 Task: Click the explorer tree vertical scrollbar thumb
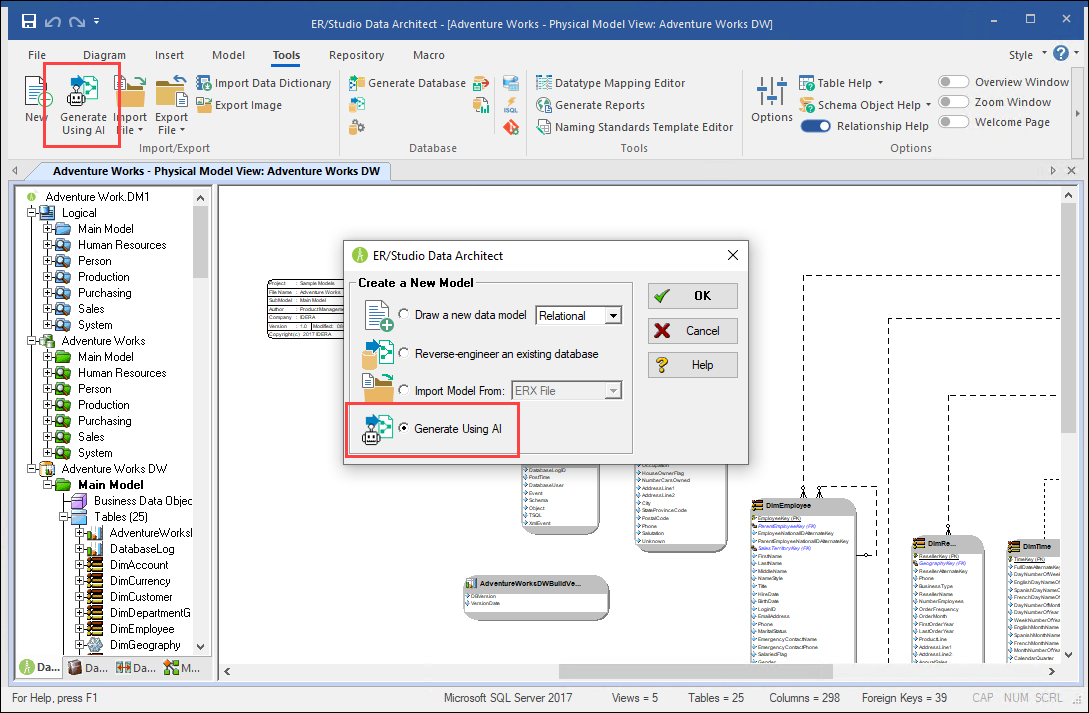pyautogui.click(x=201, y=241)
